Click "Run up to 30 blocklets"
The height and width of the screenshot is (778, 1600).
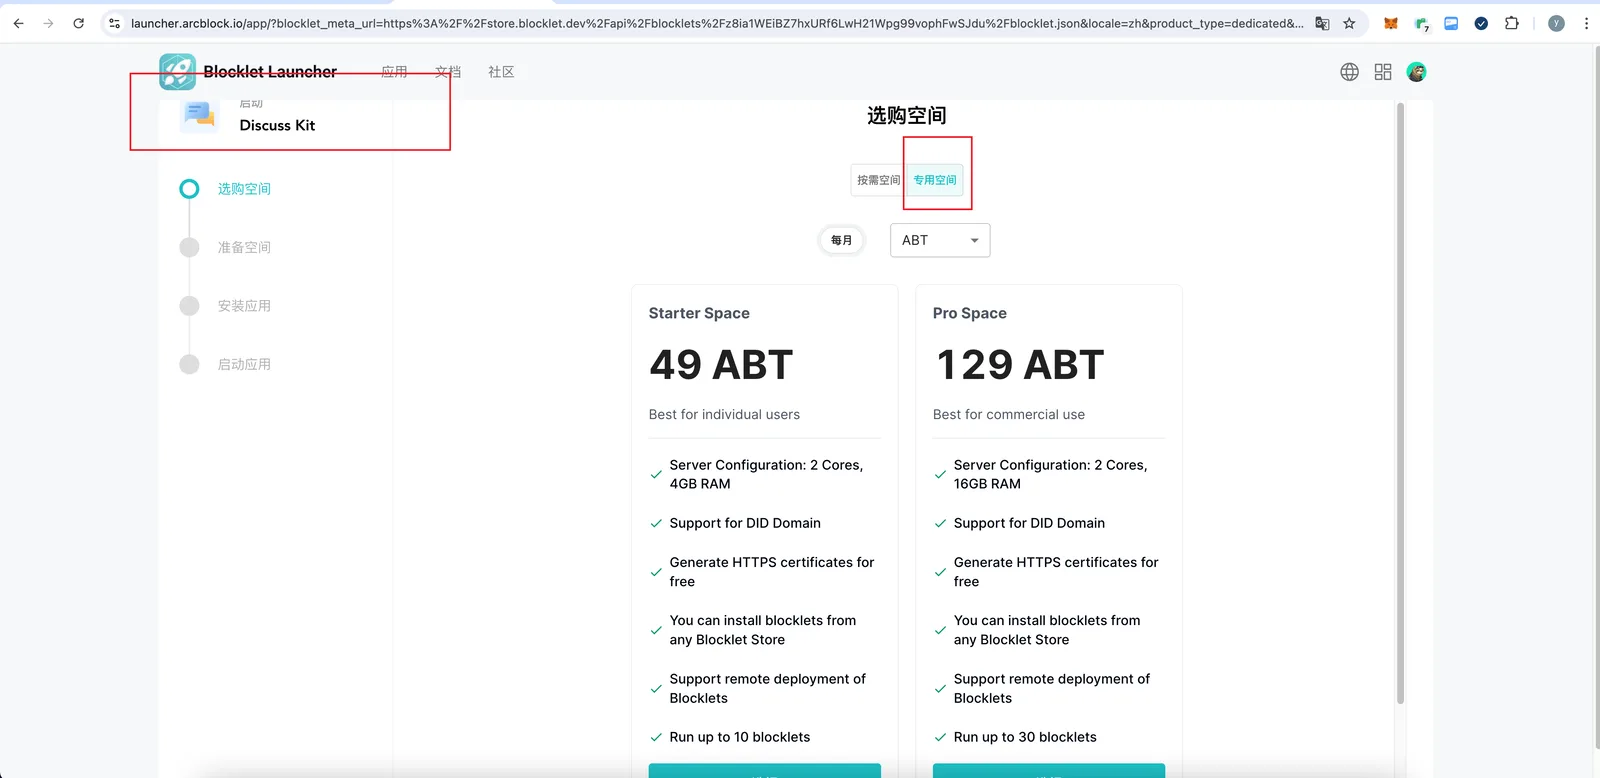tap(1025, 737)
